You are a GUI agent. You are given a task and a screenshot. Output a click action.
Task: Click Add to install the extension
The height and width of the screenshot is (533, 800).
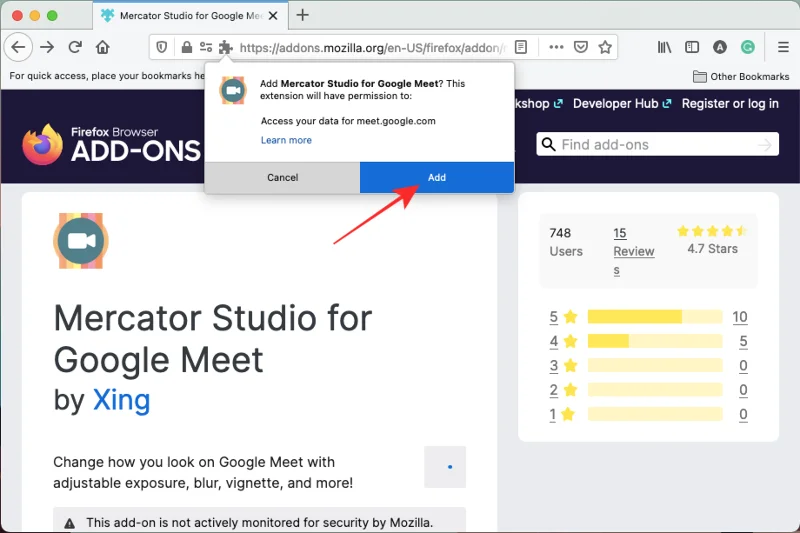[x=437, y=177]
